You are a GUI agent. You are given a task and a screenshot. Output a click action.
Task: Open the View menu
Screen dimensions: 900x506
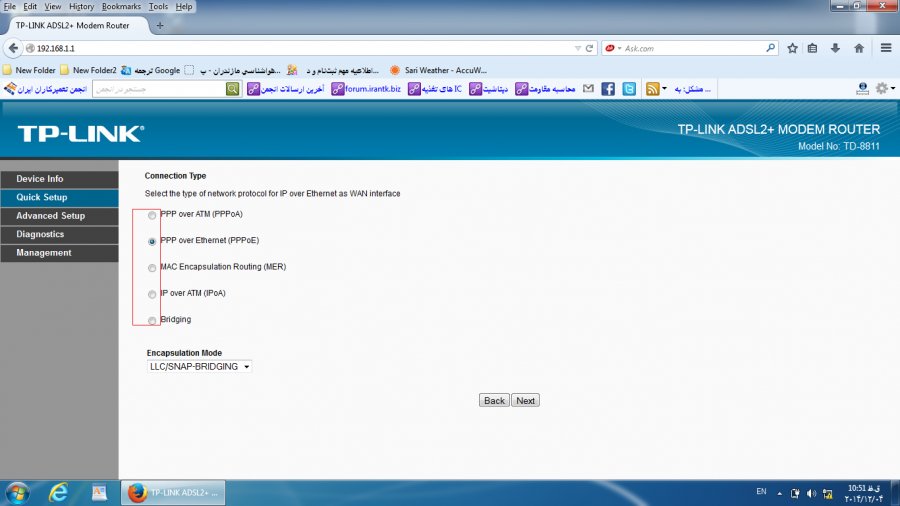point(52,6)
